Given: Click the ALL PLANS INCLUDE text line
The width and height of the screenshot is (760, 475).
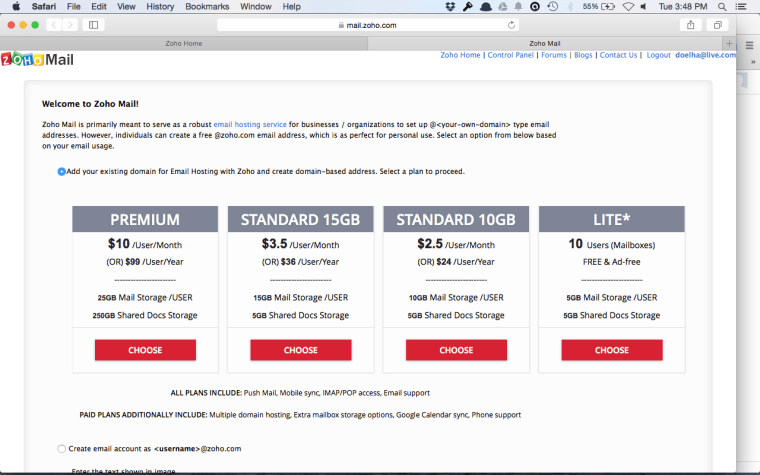Looking at the screenshot, I should coord(300,393).
